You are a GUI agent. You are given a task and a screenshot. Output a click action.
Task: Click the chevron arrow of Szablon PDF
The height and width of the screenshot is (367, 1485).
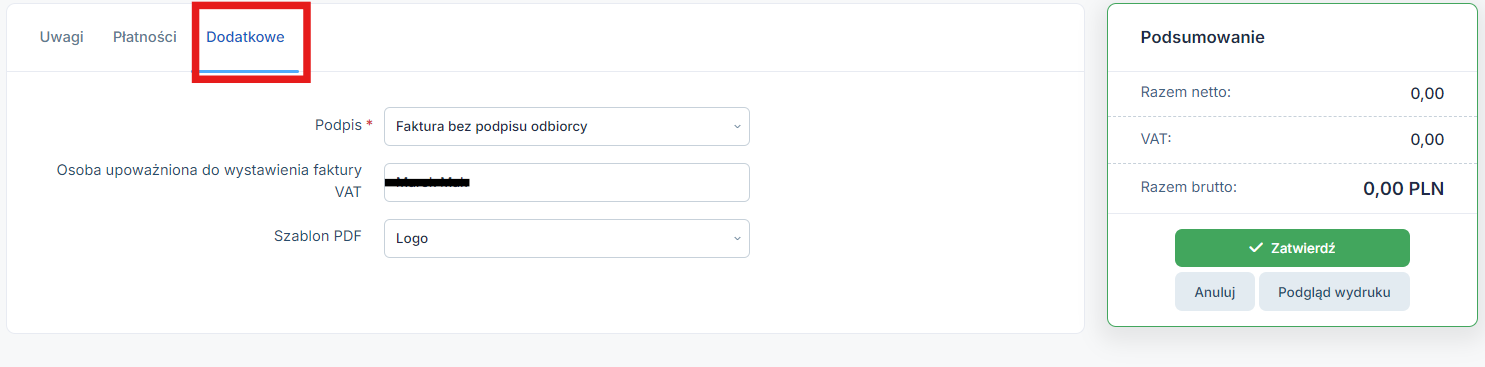tap(737, 239)
